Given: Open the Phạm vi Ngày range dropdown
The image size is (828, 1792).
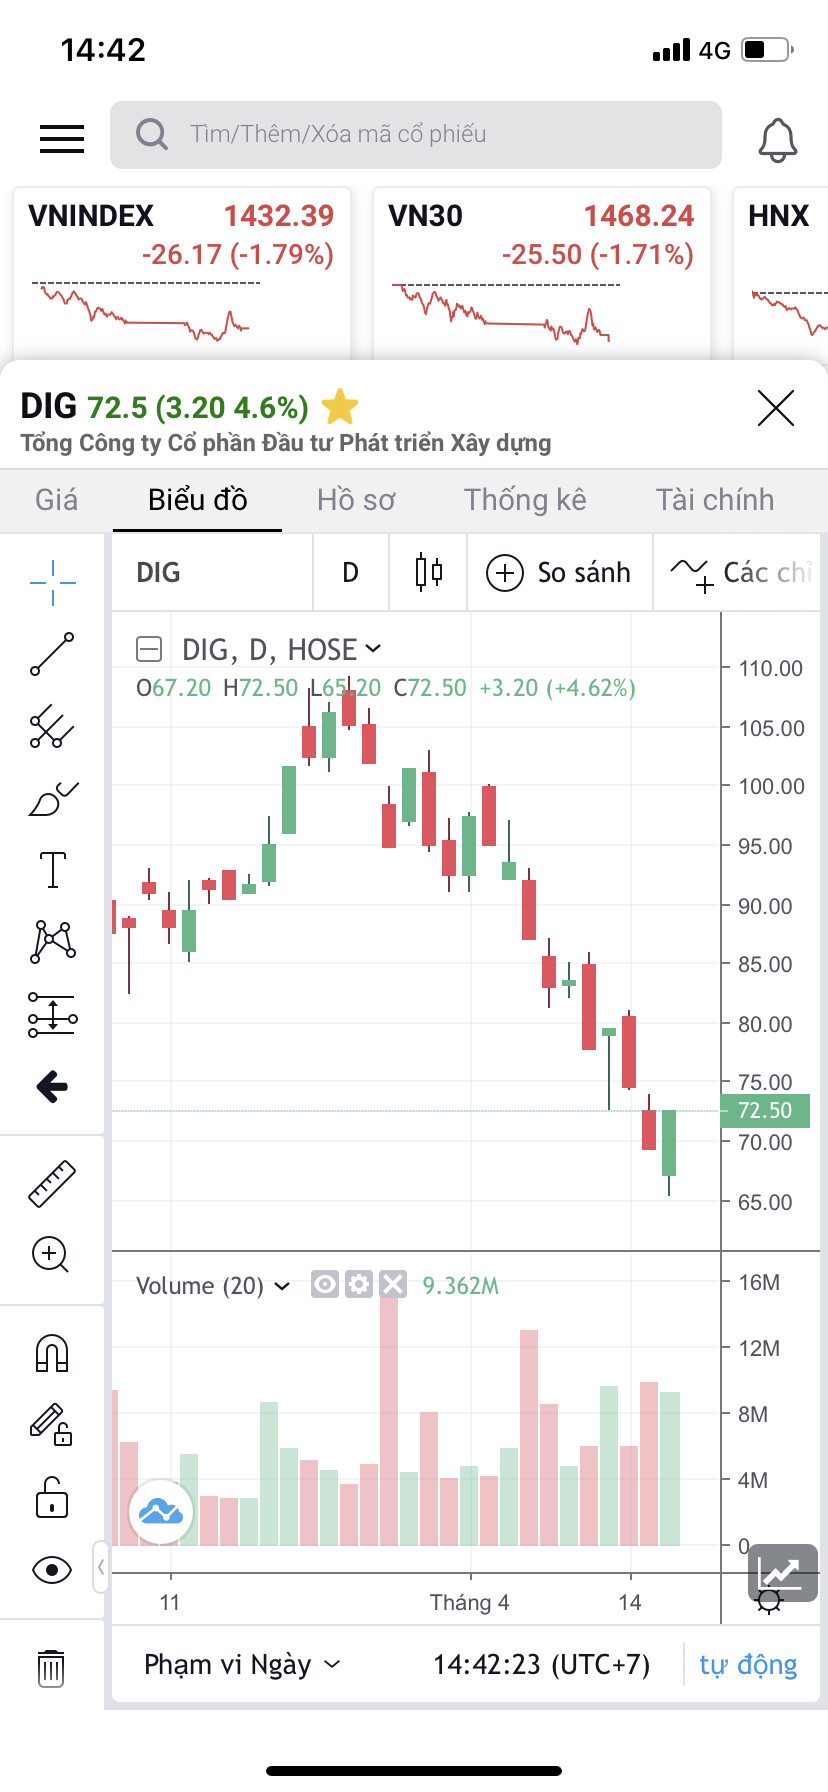Looking at the screenshot, I should tap(243, 1664).
